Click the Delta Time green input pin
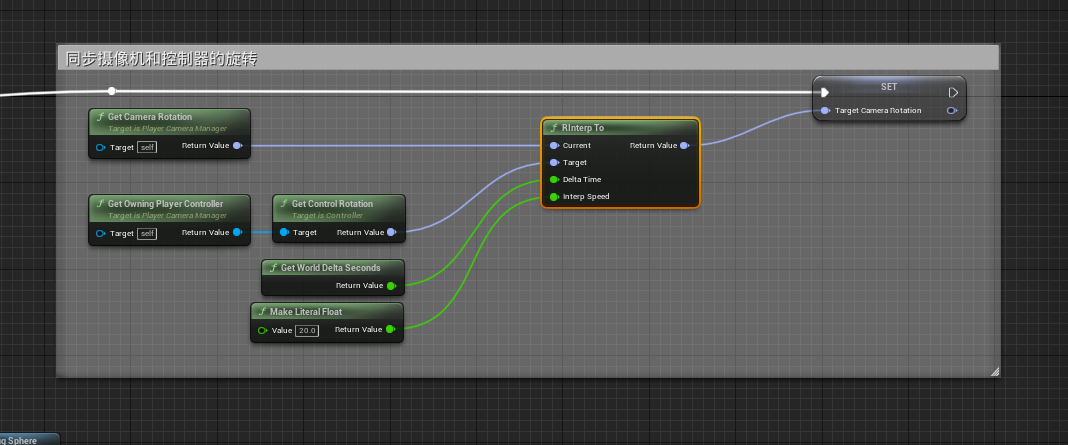The height and width of the screenshot is (445, 1068). coord(554,180)
